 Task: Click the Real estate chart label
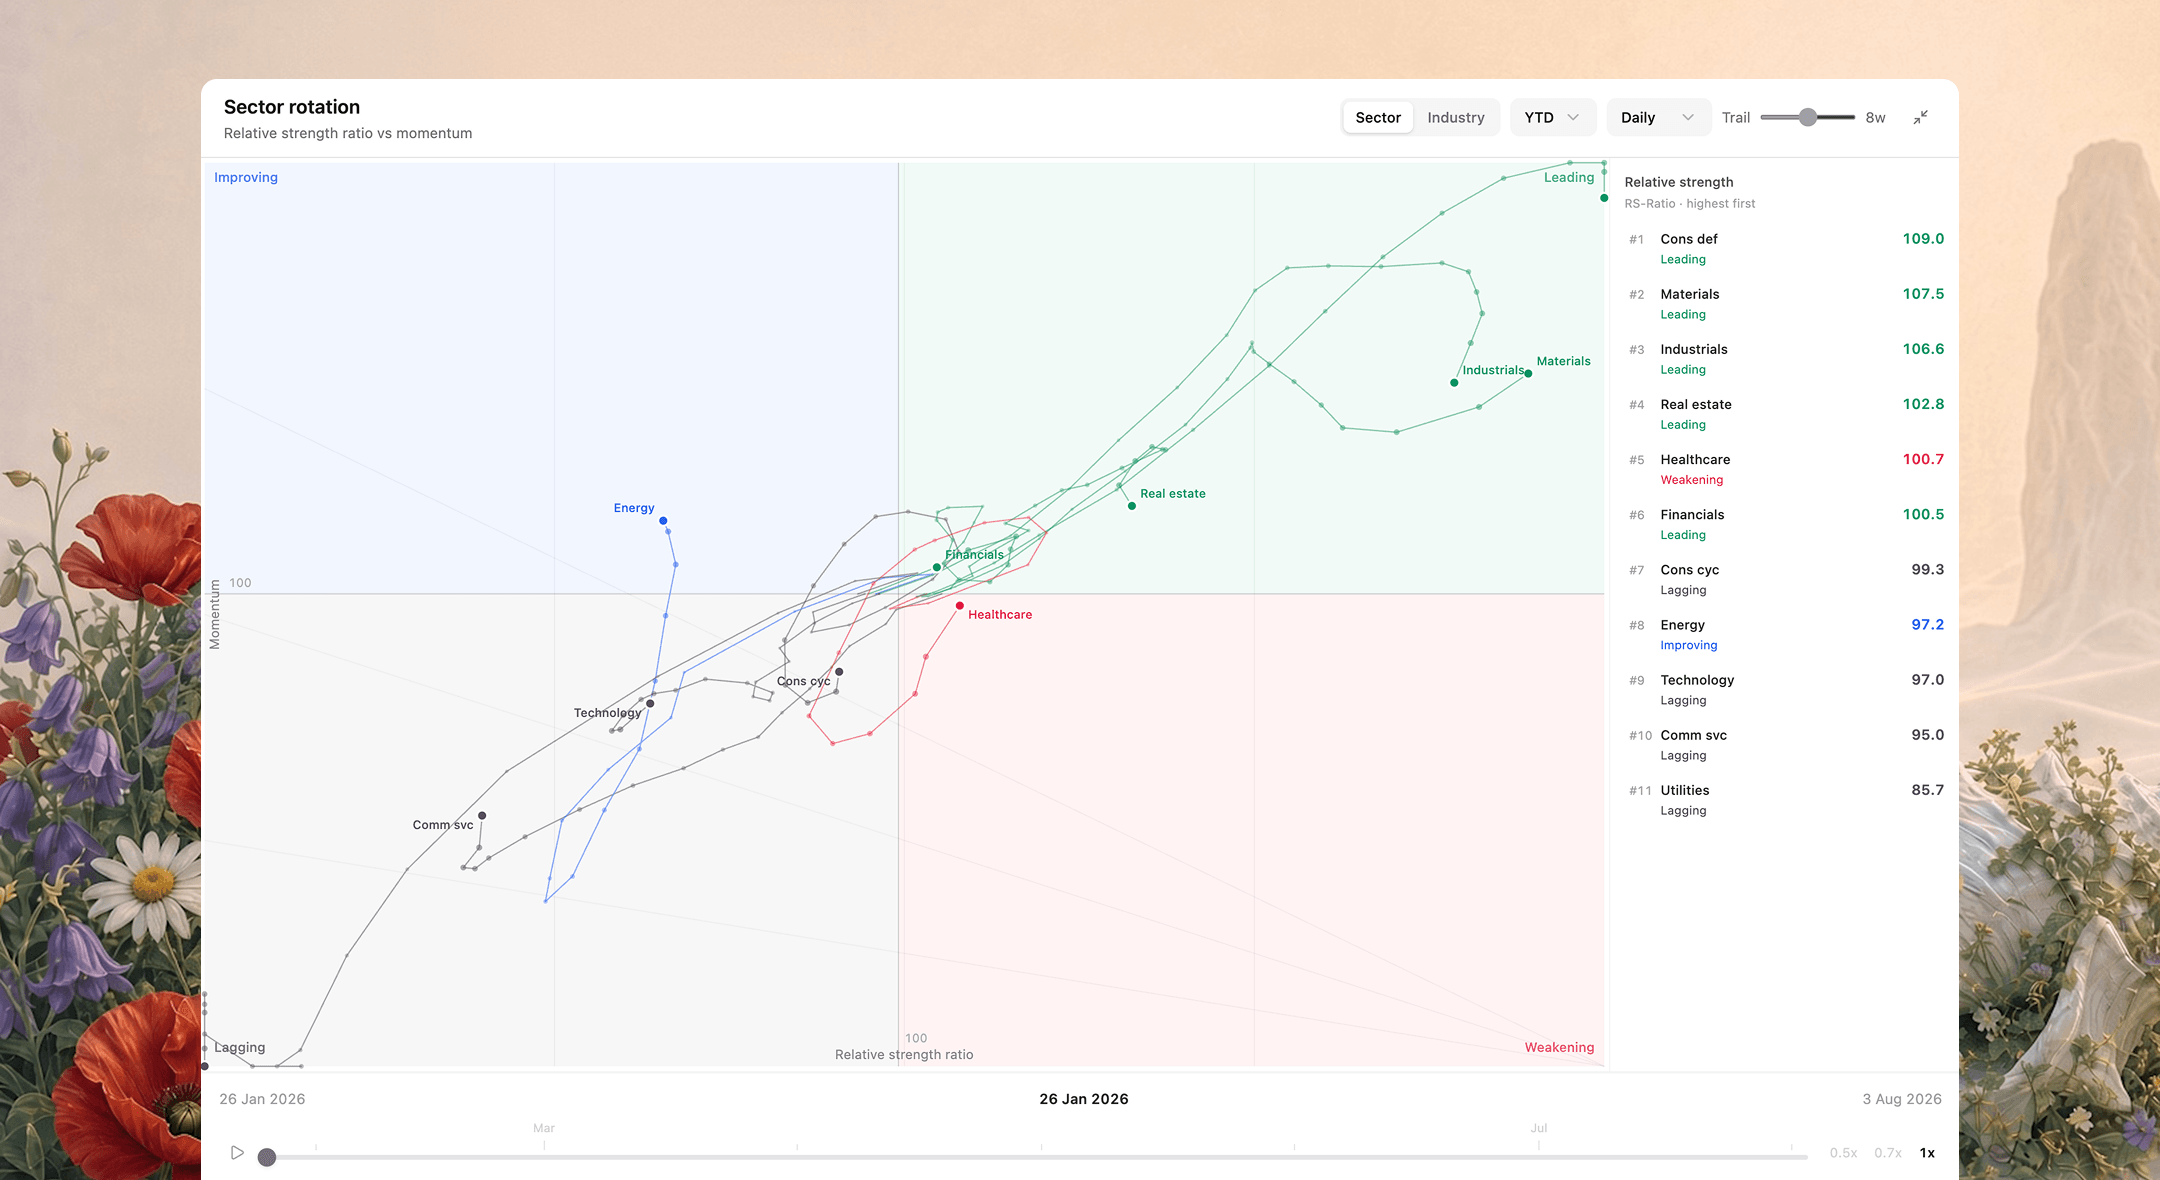(1173, 494)
